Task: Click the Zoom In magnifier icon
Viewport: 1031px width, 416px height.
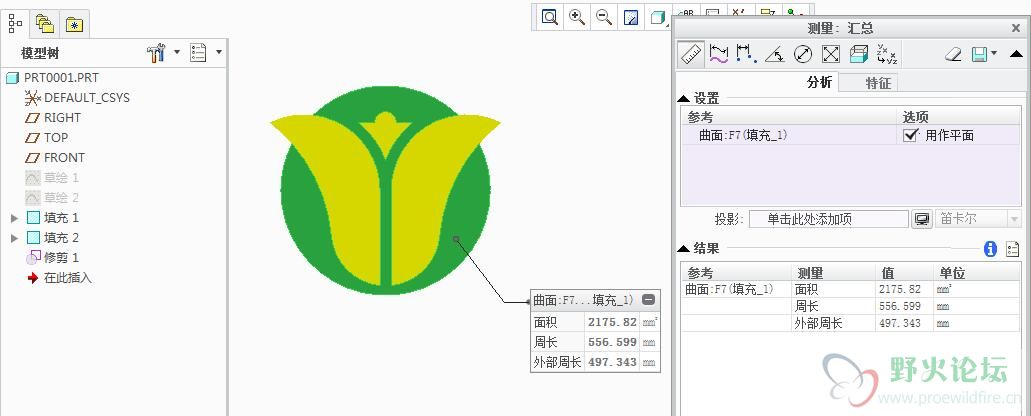Action: pos(577,17)
